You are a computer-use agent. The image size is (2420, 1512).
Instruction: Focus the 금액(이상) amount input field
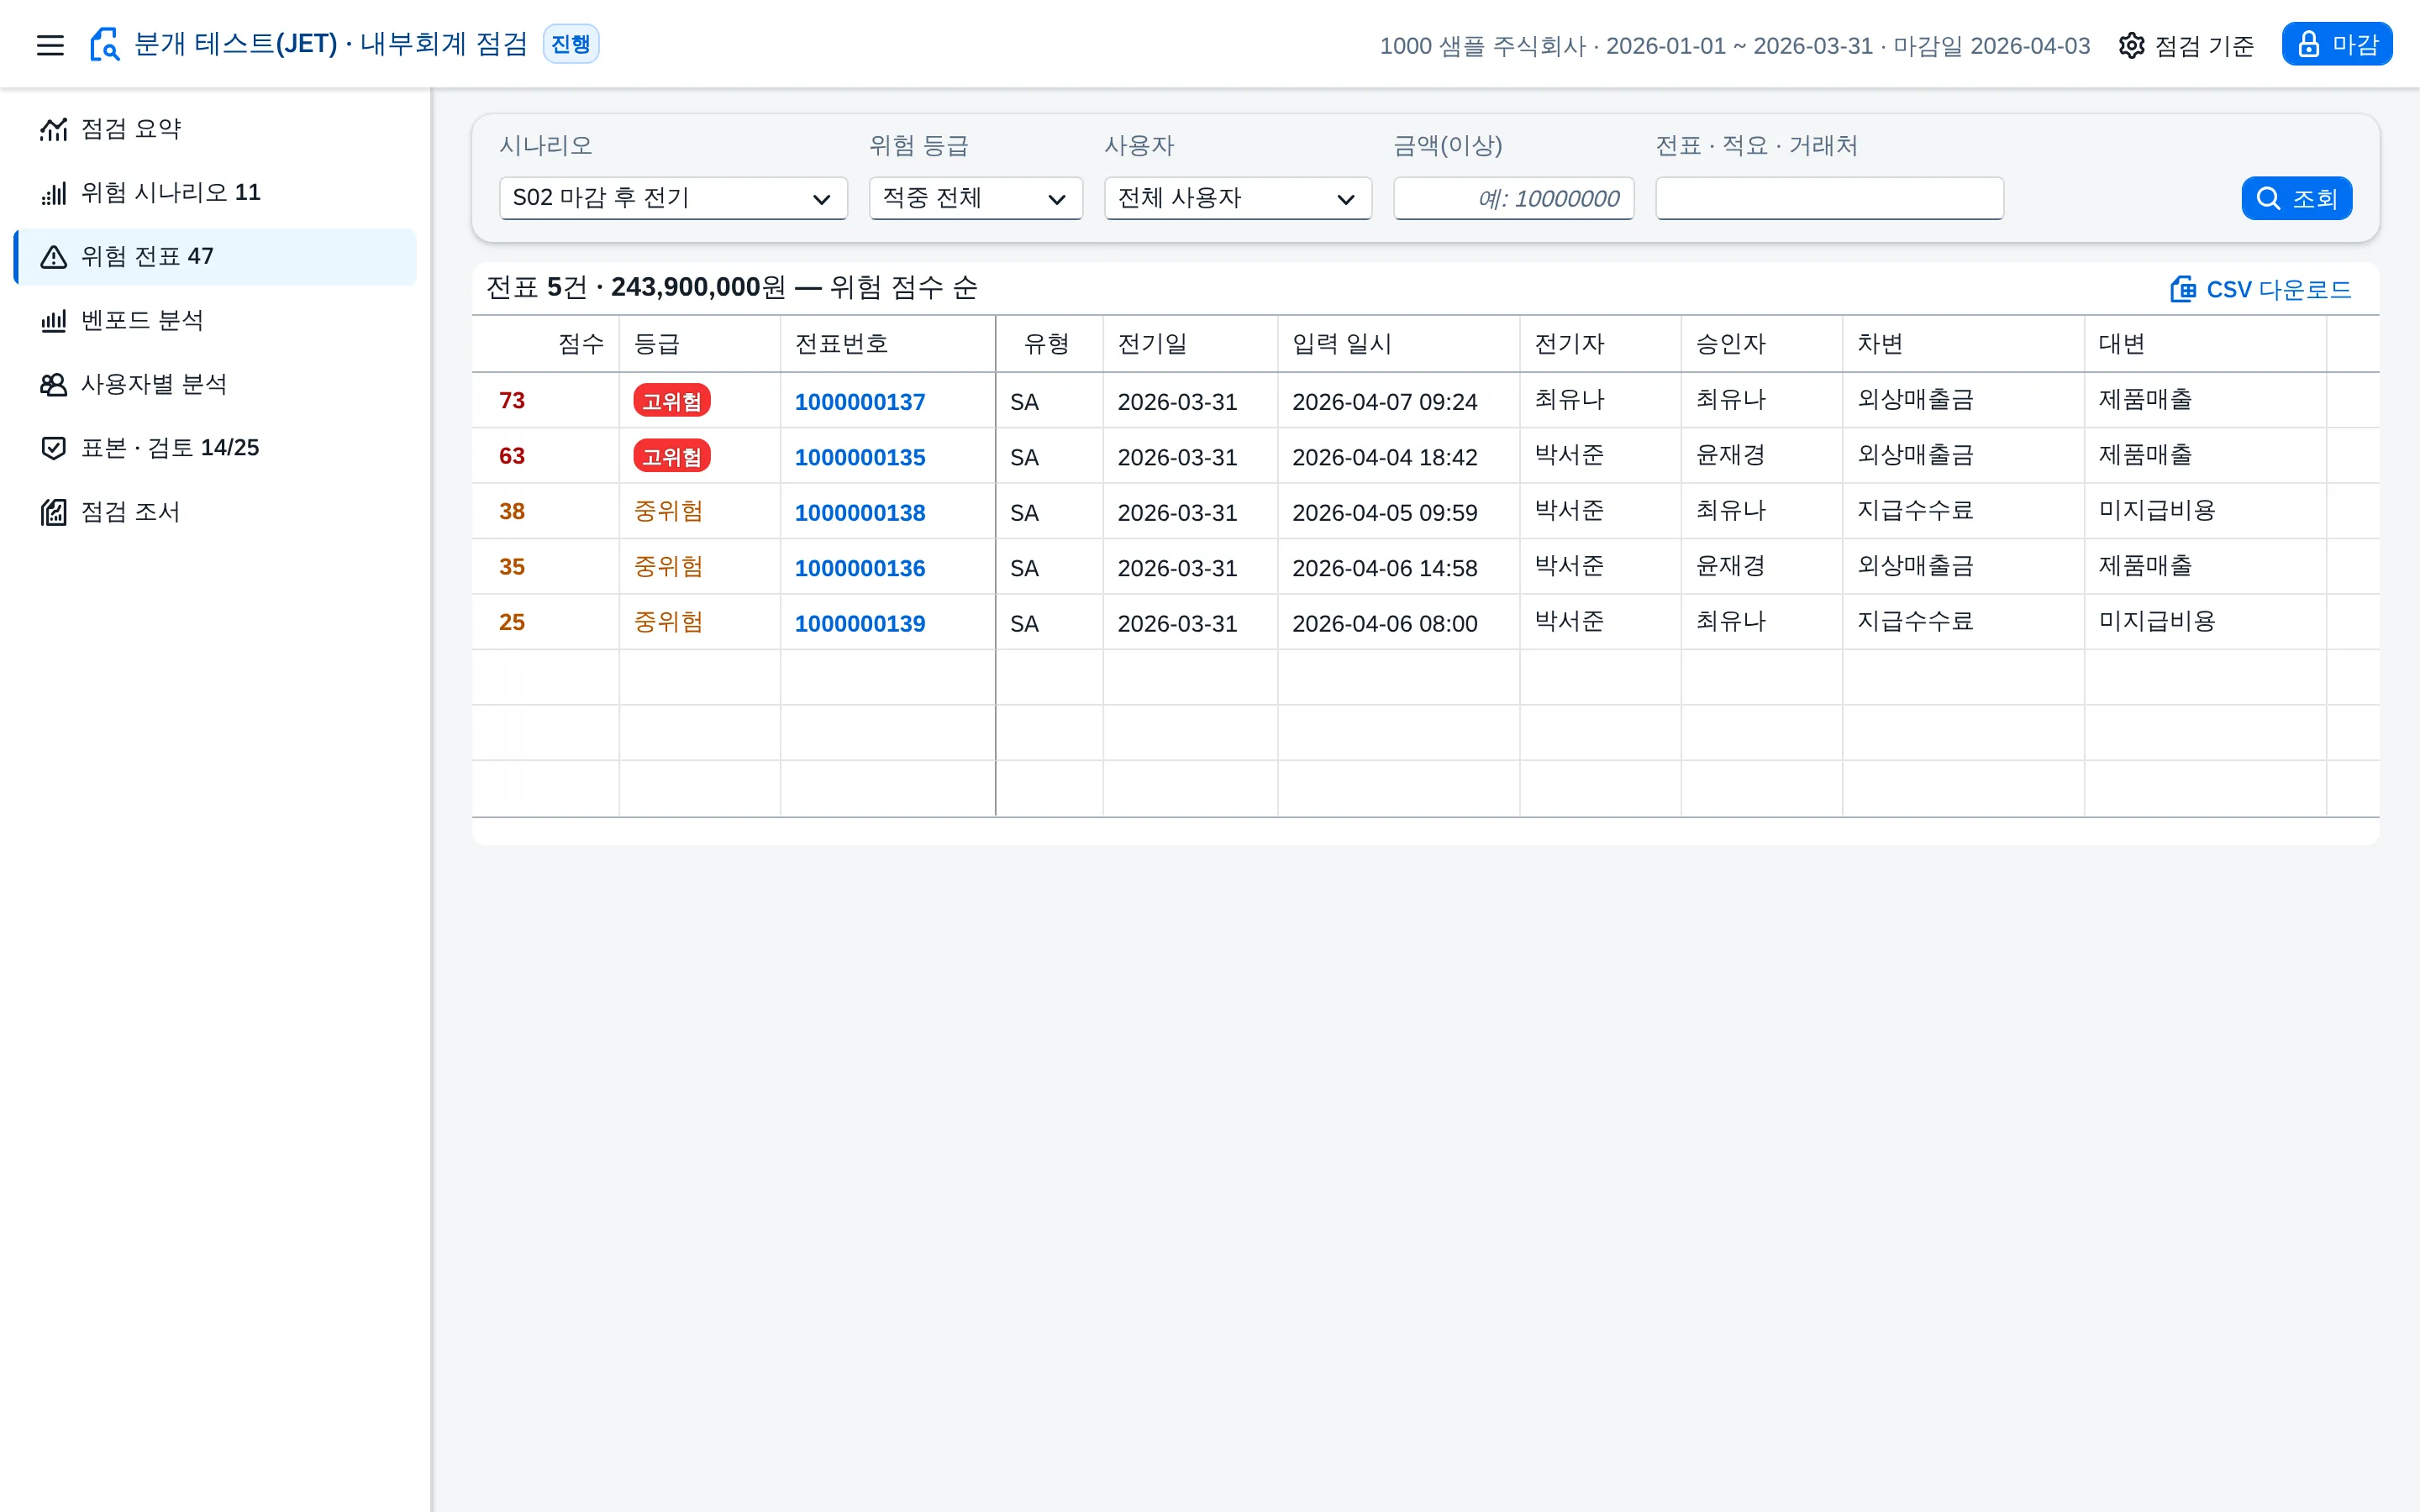tap(1513, 198)
